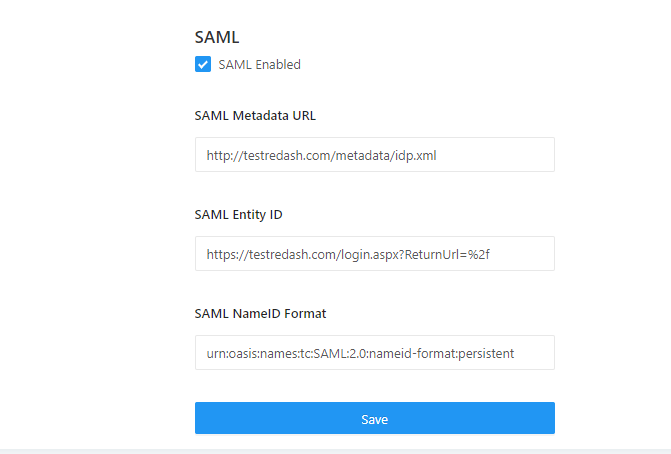This screenshot has height=454, width=671.
Task: Place cursor in urn:oasis nameid-format persistent text
Action: (360, 353)
